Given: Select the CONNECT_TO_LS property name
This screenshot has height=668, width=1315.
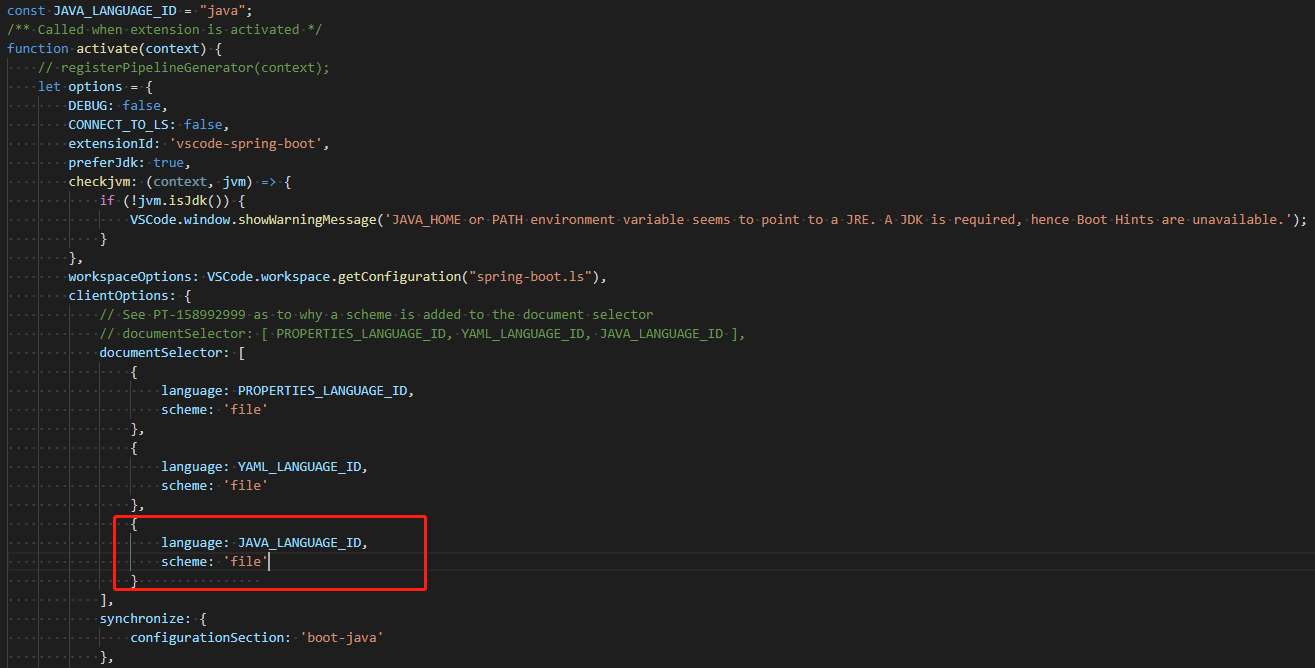Looking at the screenshot, I should pyautogui.click(x=117, y=124).
